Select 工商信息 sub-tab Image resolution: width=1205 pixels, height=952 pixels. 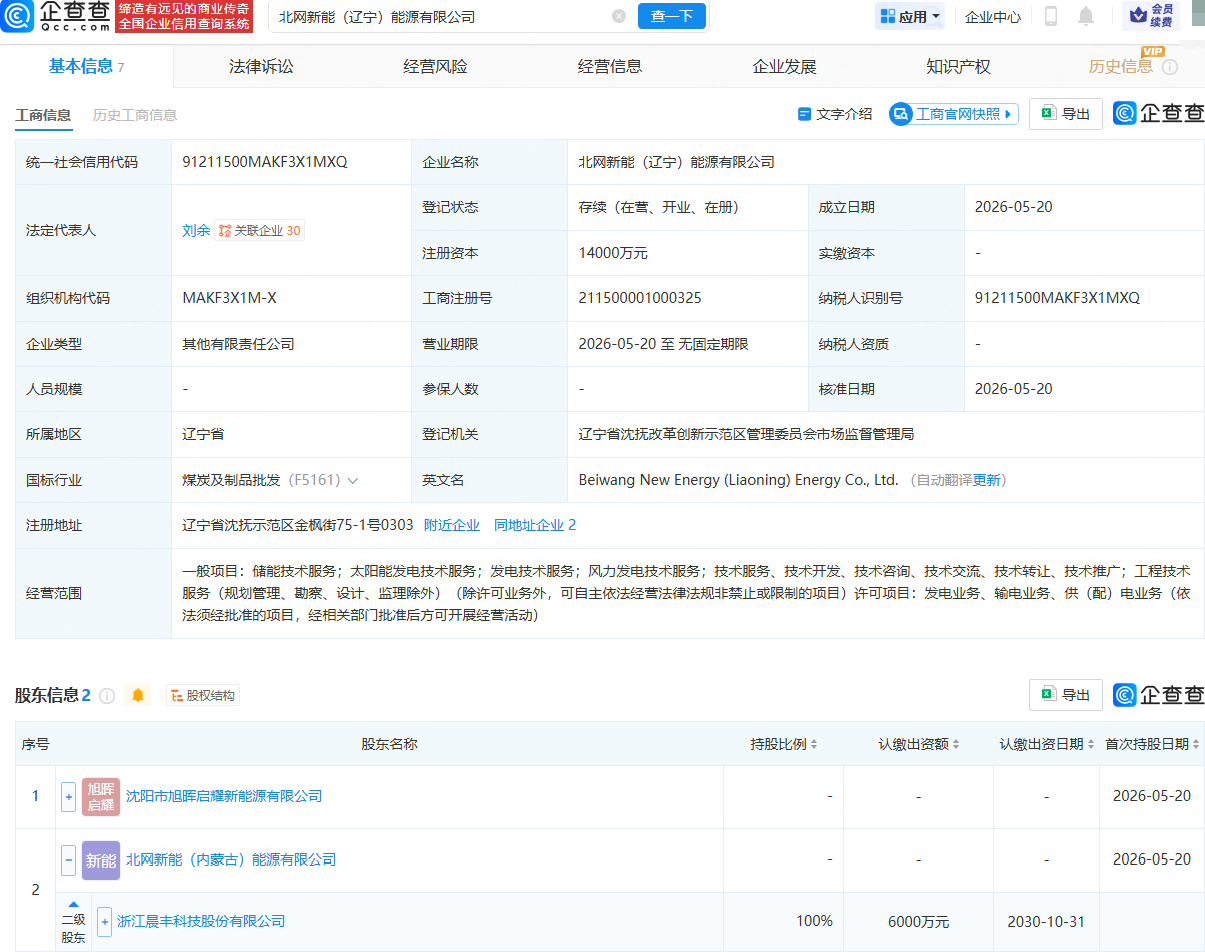click(x=43, y=115)
